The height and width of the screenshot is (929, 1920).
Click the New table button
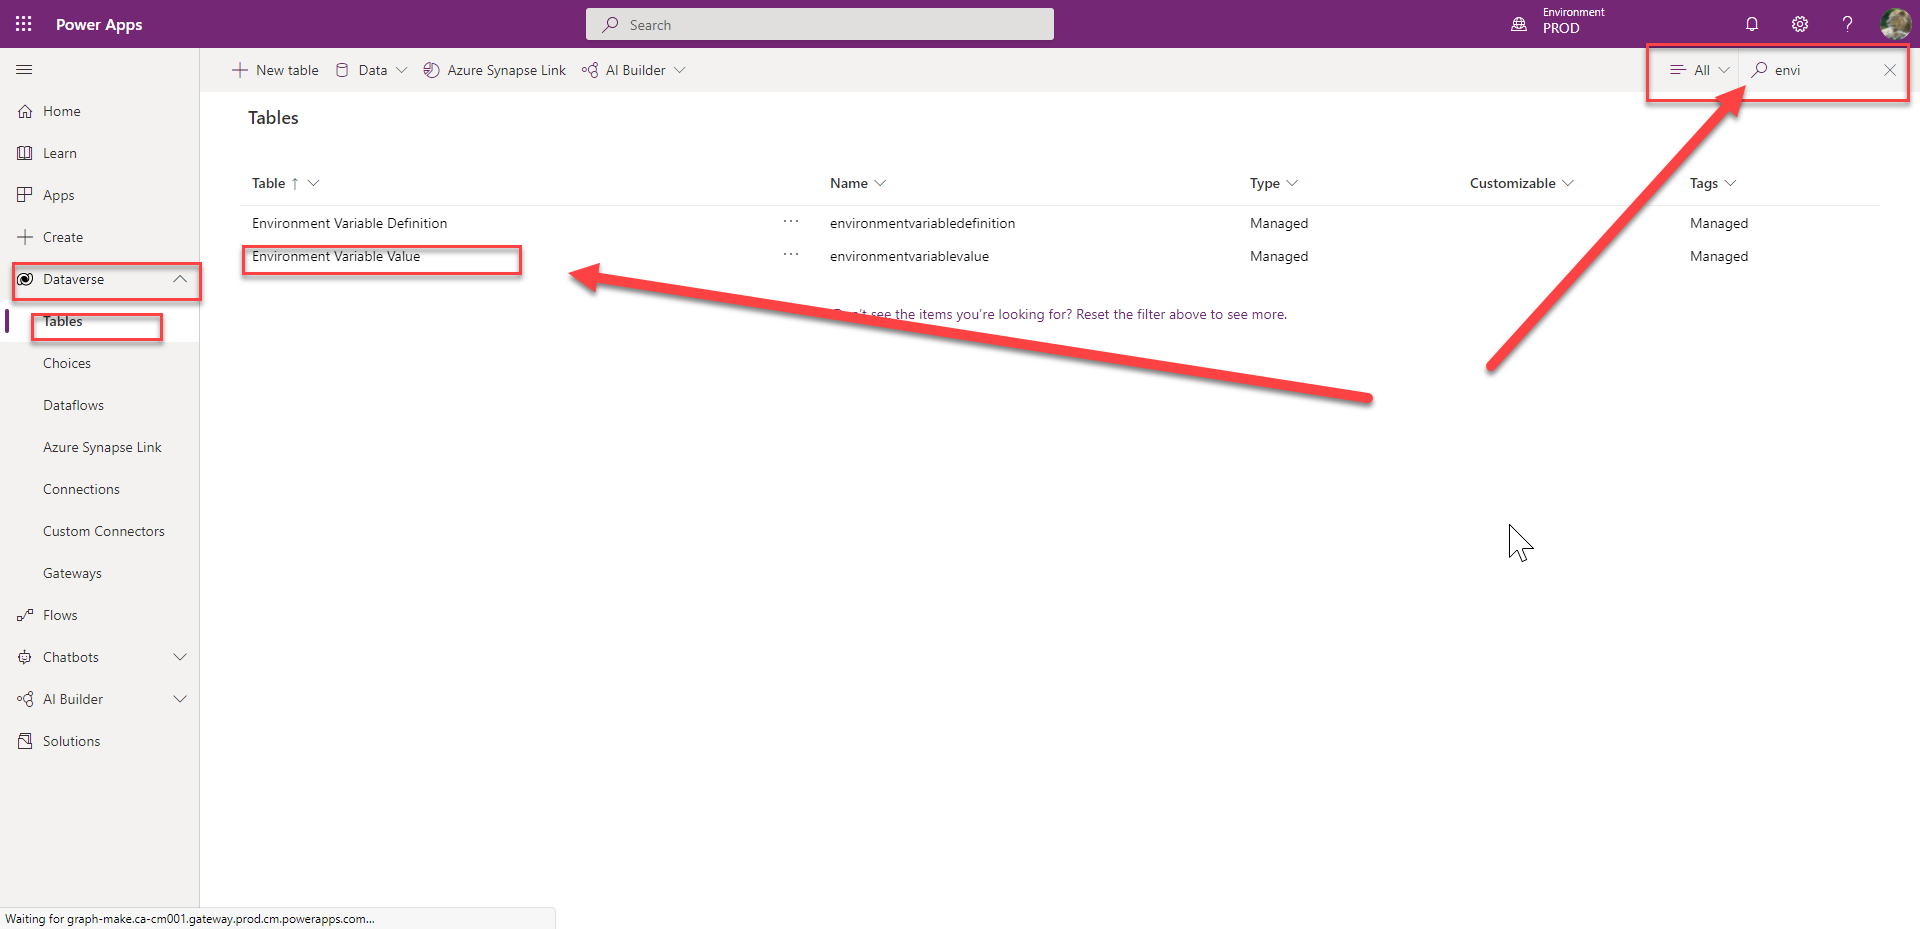[276, 70]
